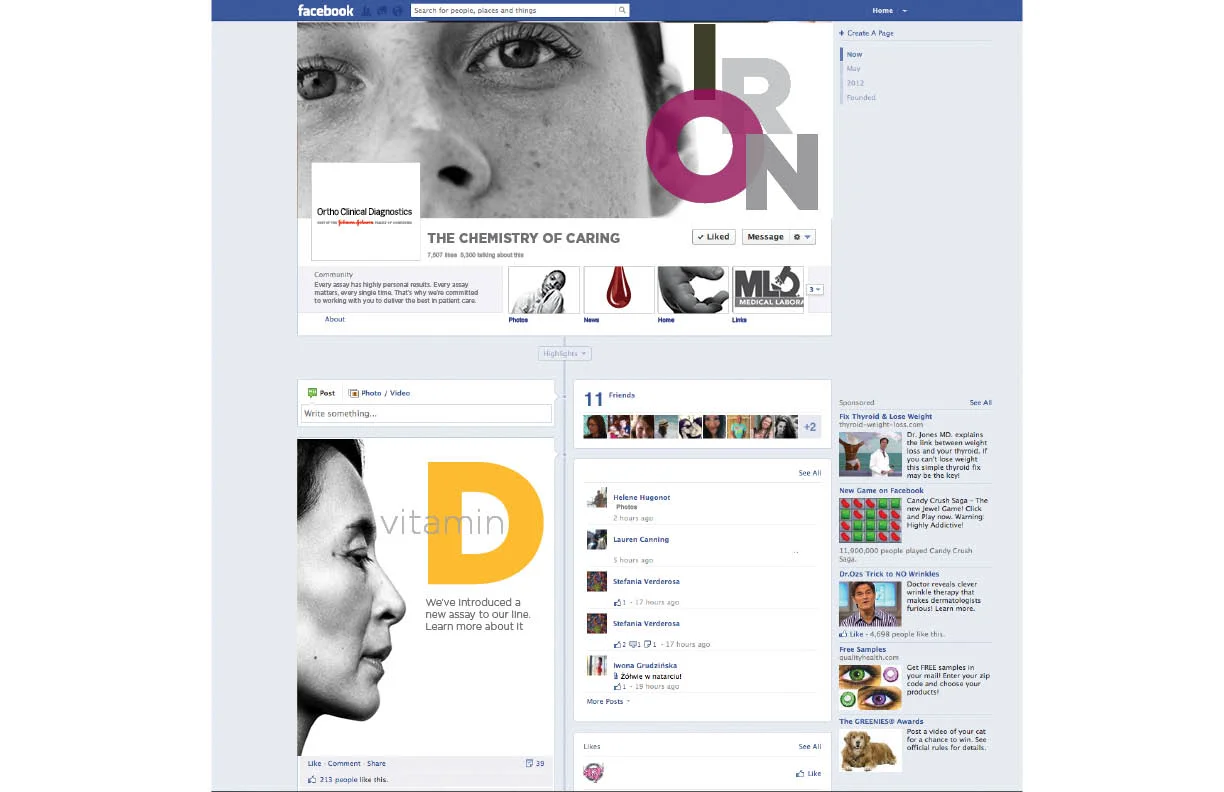Viewport: 1224px width, 792px height.
Task: Open the notifications globe icon
Action: [x=399, y=11]
